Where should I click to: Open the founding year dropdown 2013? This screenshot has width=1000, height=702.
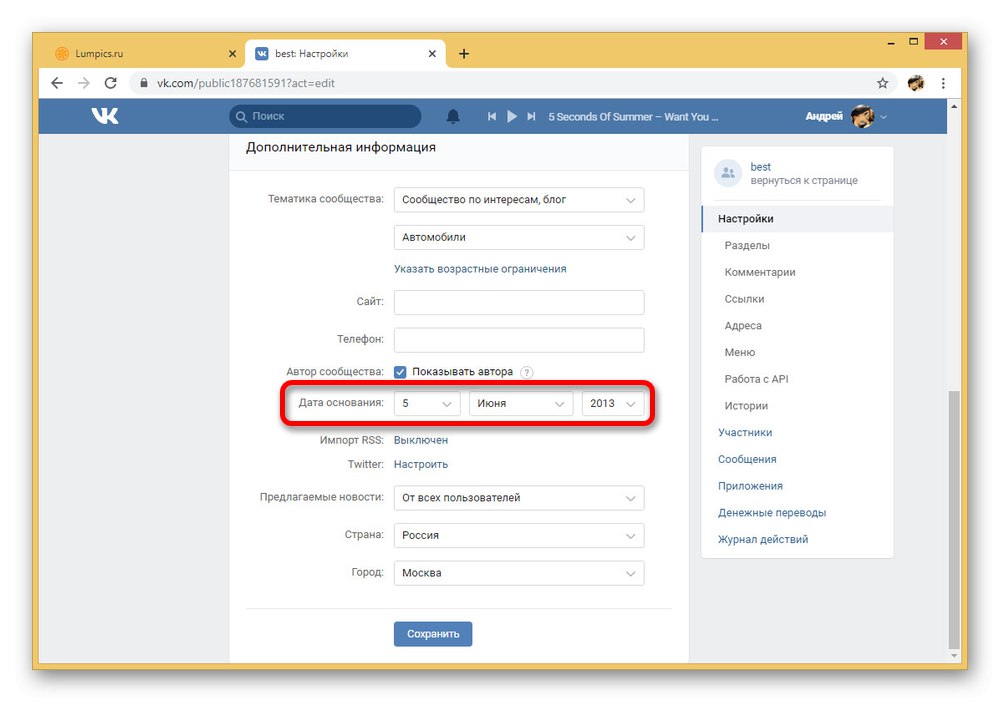point(613,404)
